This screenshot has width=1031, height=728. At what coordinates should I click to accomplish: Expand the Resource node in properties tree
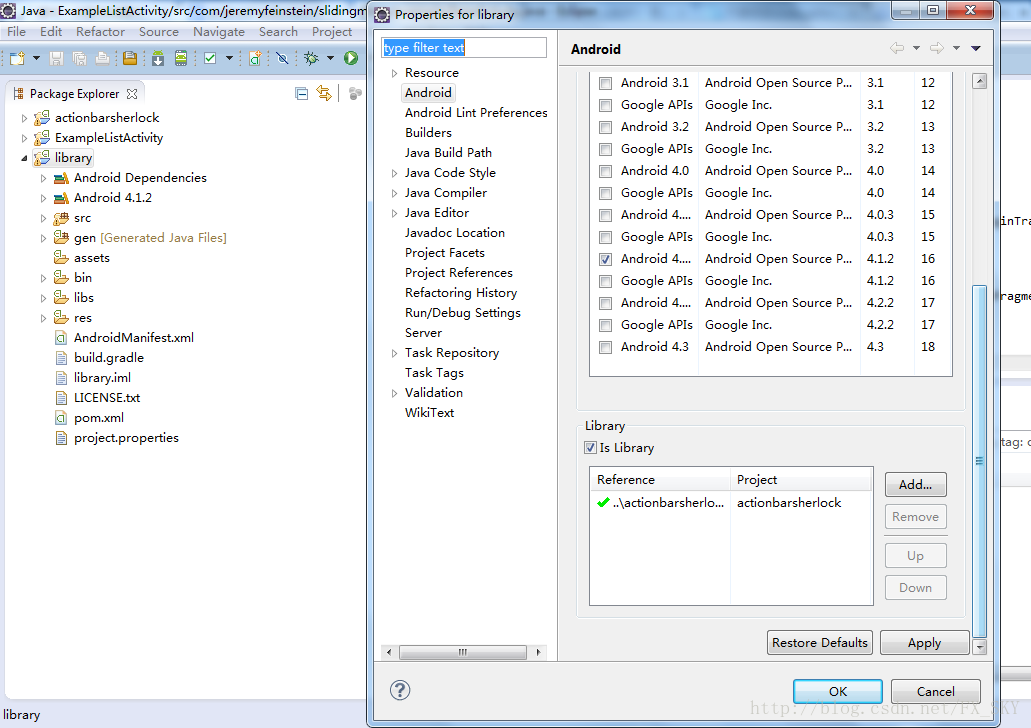pos(394,73)
